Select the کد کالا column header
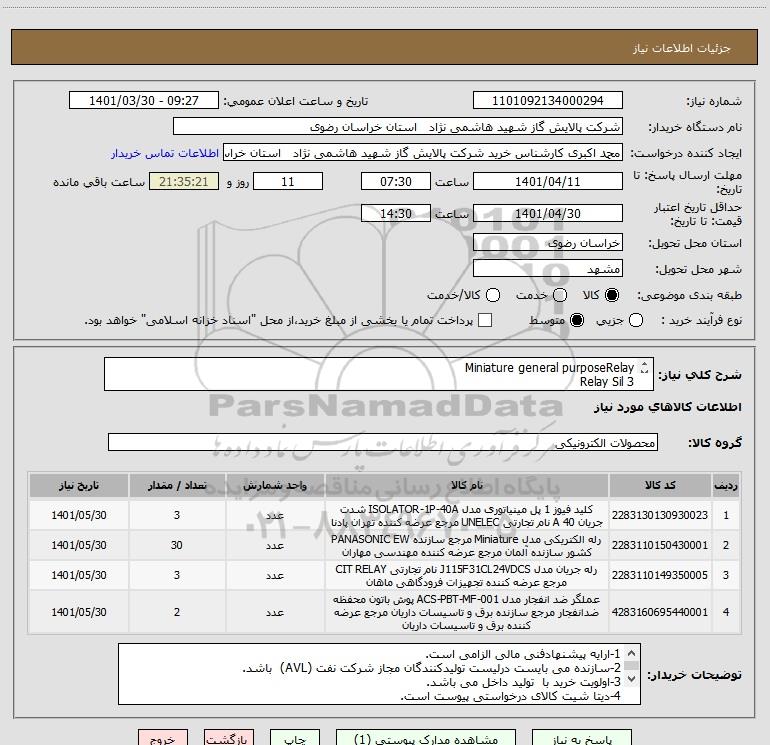Screen dimensions: 770x745 click(660, 486)
